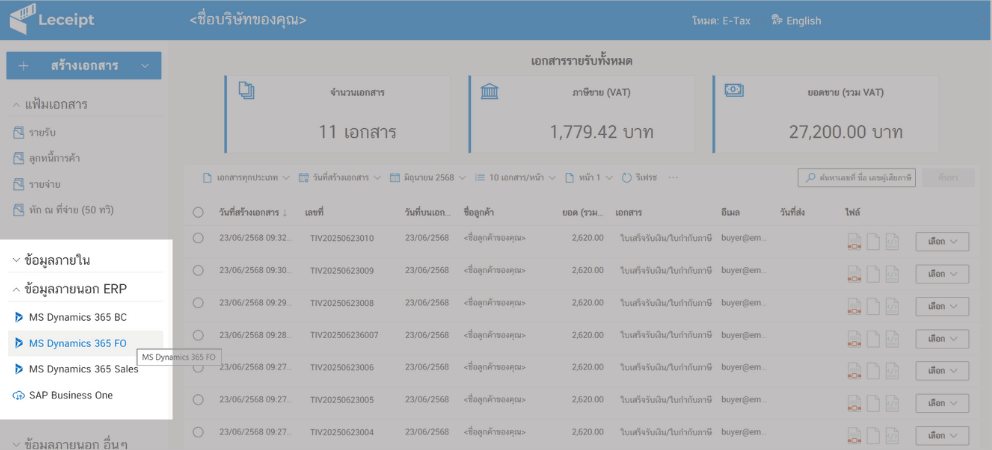Image resolution: width=992 pixels, height=450 pixels.
Task: Click the ค้นหา search button
Action: 948,178
